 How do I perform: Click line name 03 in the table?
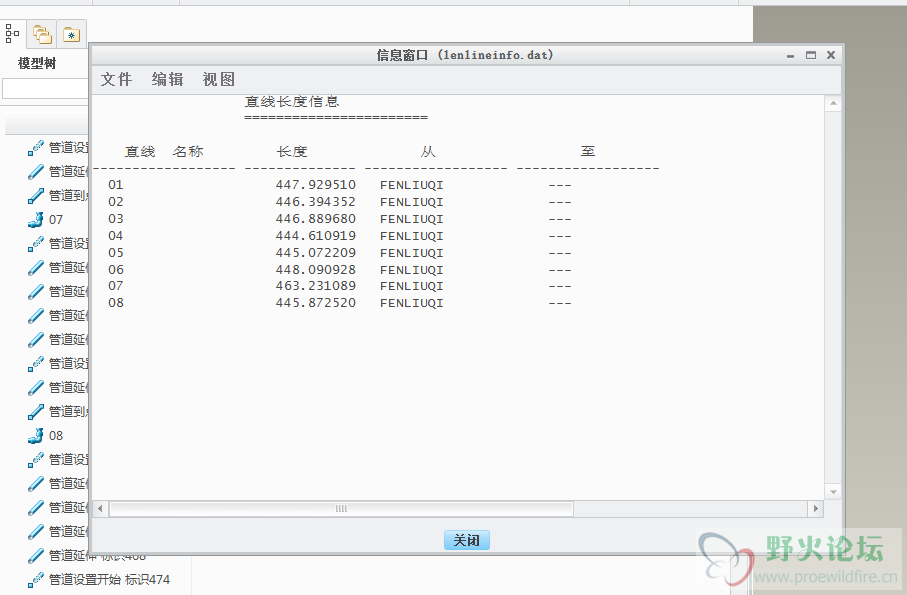point(116,219)
